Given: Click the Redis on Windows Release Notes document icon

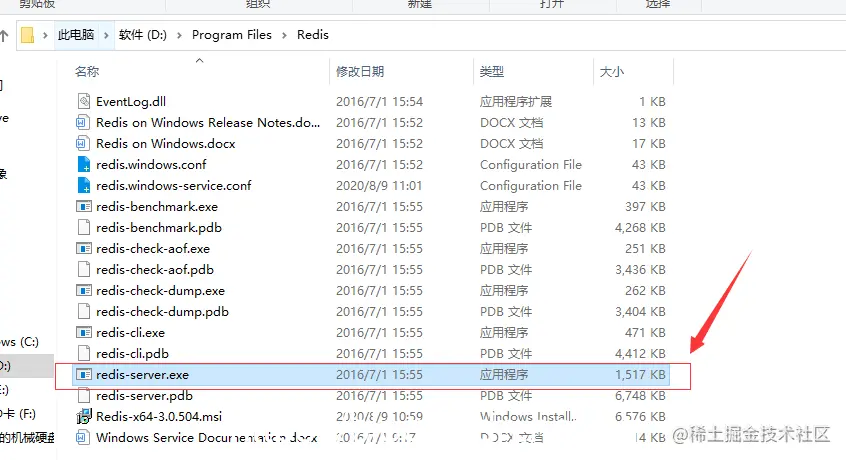Looking at the screenshot, I should point(84,122).
